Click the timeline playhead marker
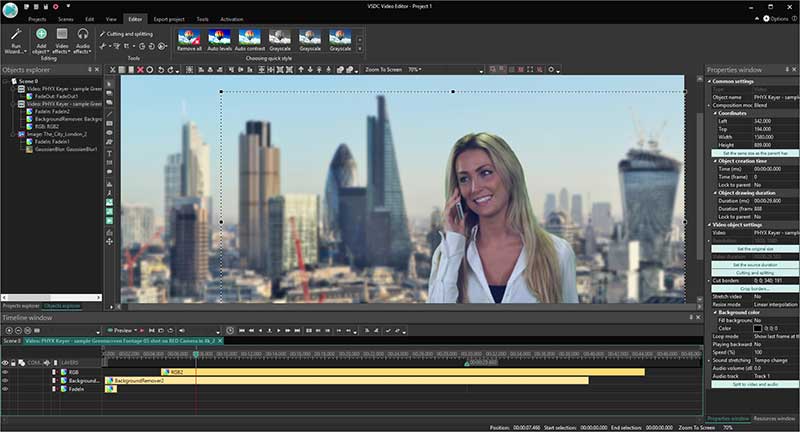This screenshot has height=432, width=800. (x=195, y=354)
